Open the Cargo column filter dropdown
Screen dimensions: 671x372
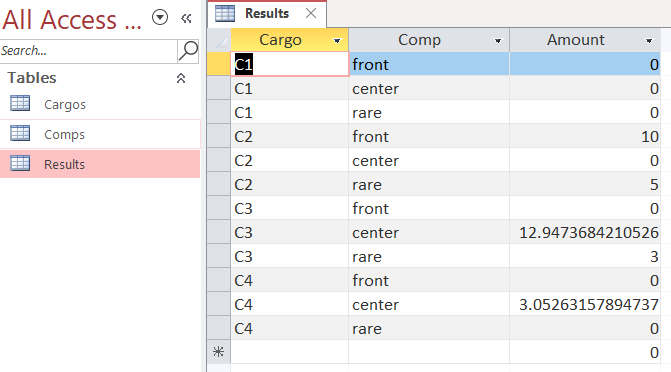click(337, 41)
